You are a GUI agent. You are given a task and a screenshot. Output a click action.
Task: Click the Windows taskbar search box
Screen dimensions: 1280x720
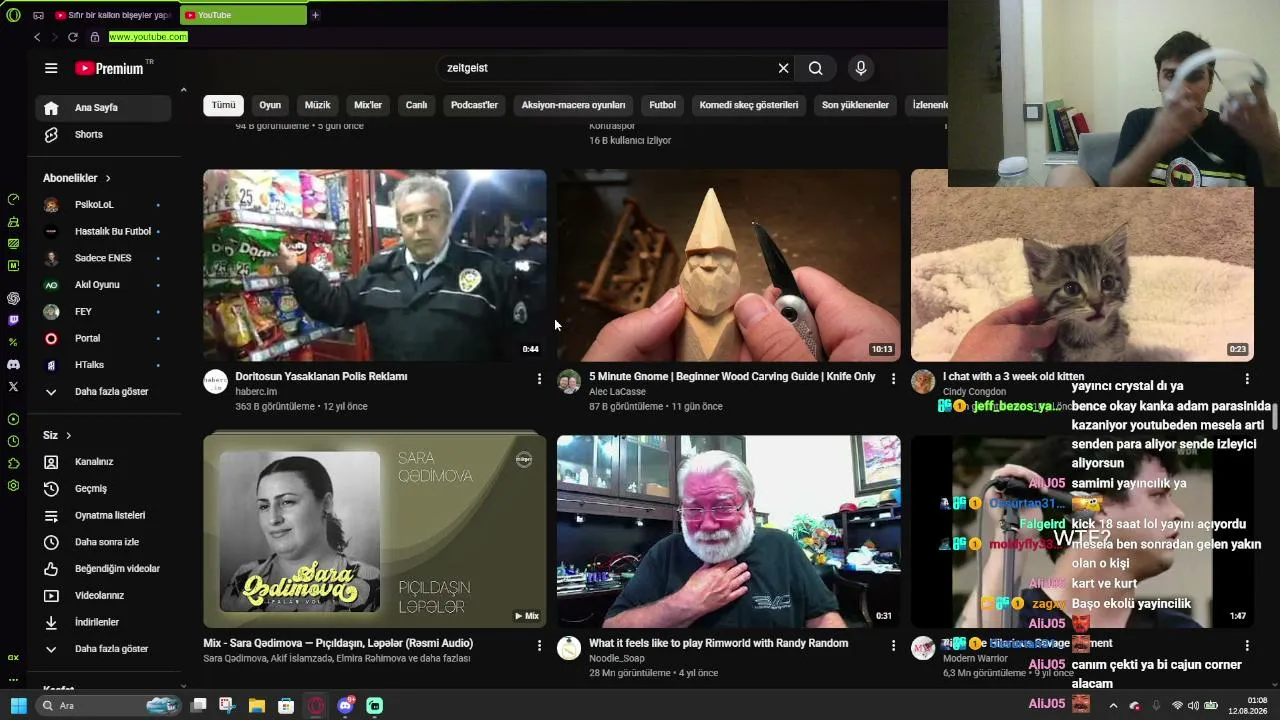coord(110,706)
